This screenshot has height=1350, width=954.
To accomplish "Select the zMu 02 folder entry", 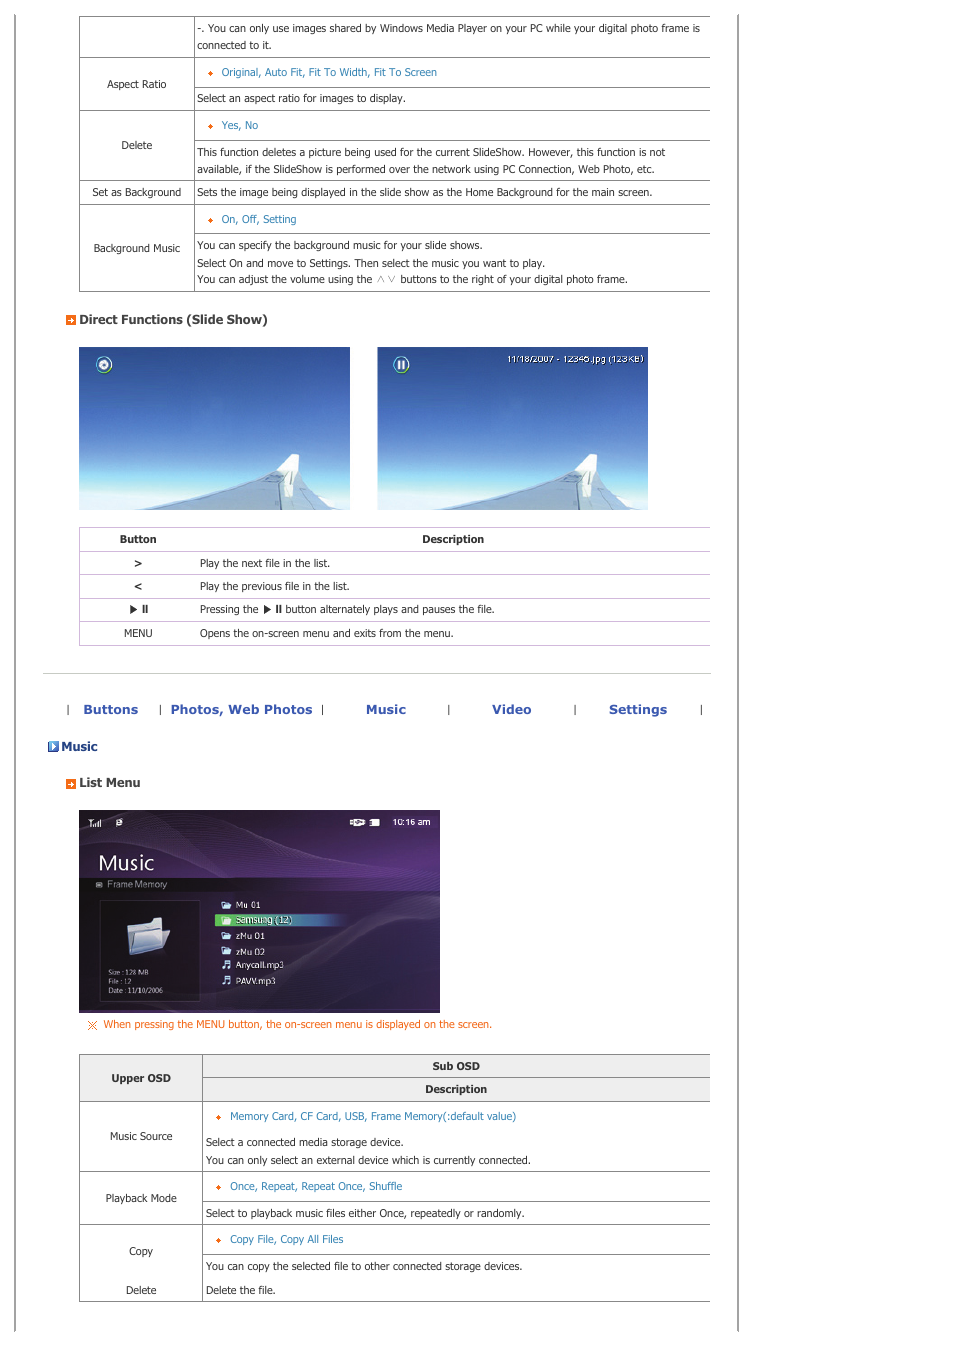I will coord(243,952).
